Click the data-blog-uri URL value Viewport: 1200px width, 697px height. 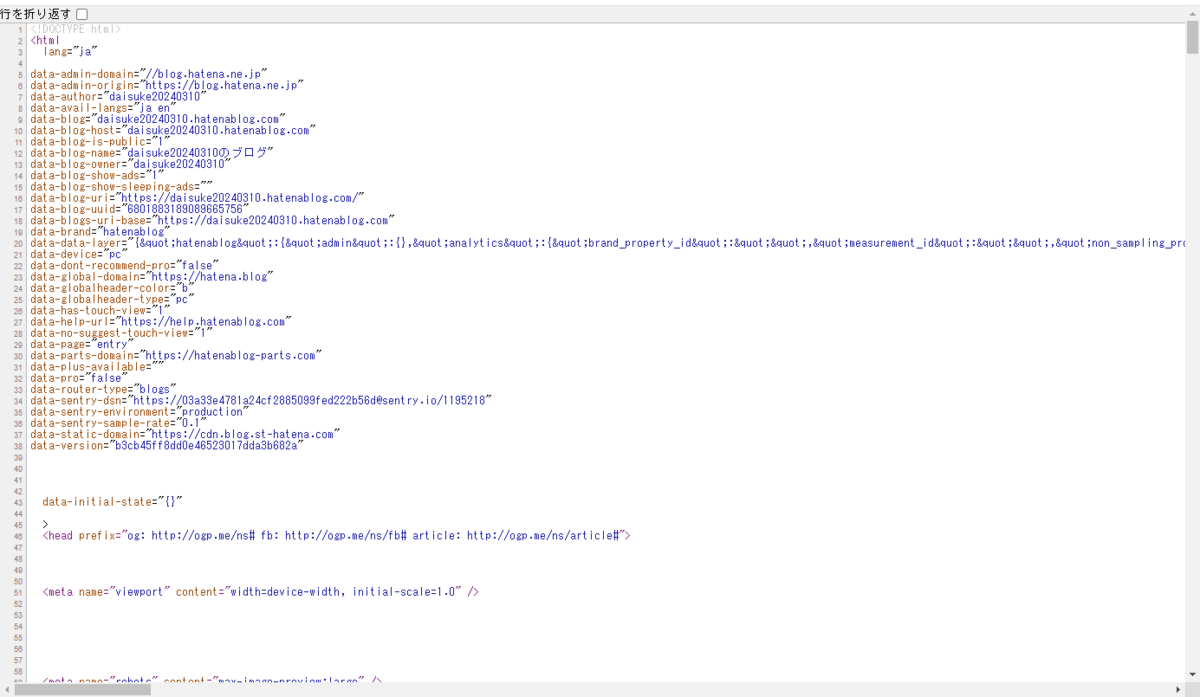pos(242,197)
